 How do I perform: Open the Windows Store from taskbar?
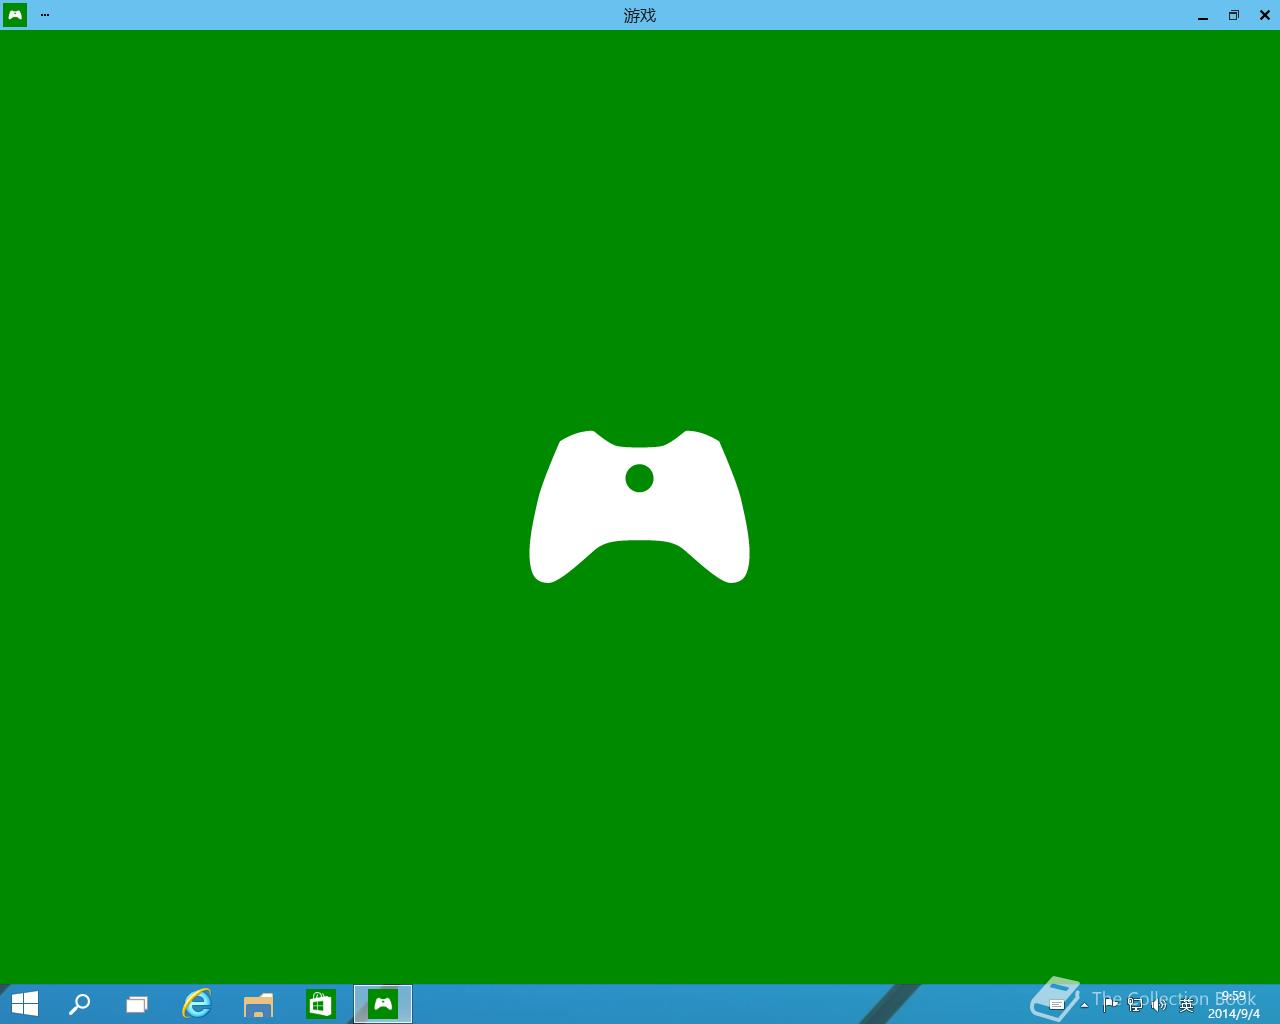321,1004
